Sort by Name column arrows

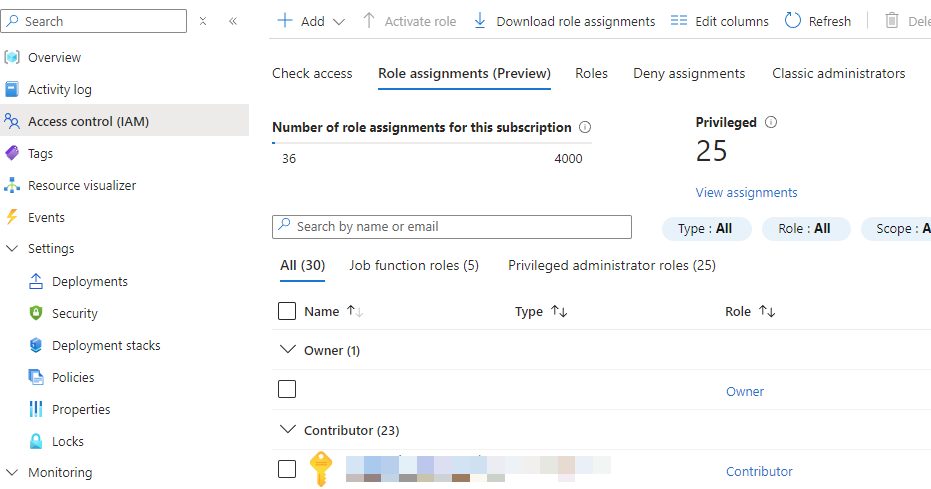click(354, 311)
